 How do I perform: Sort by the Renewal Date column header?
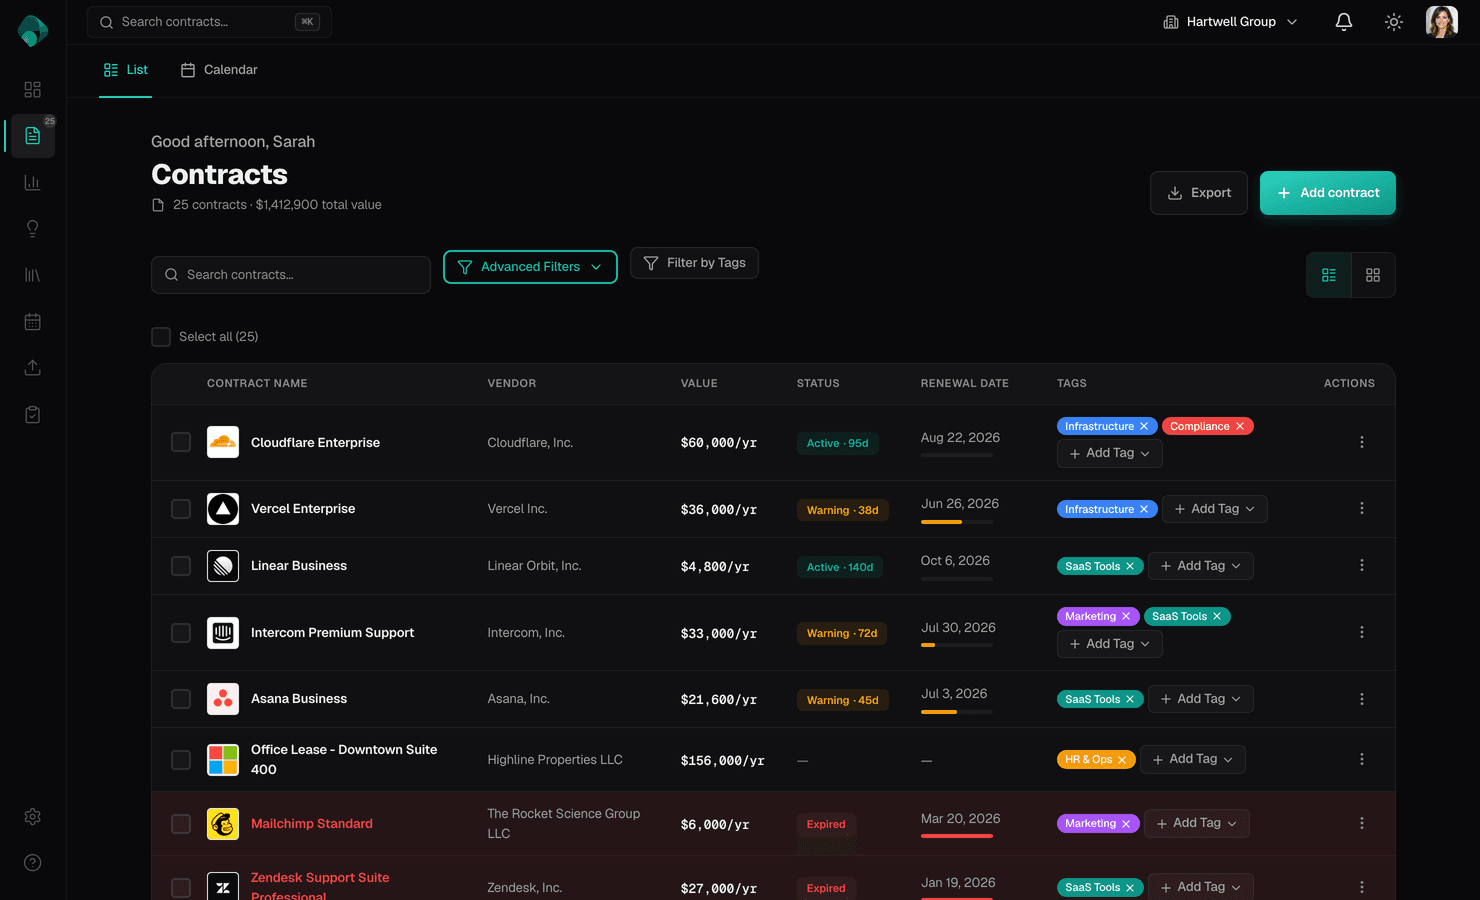click(x=965, y=383)
